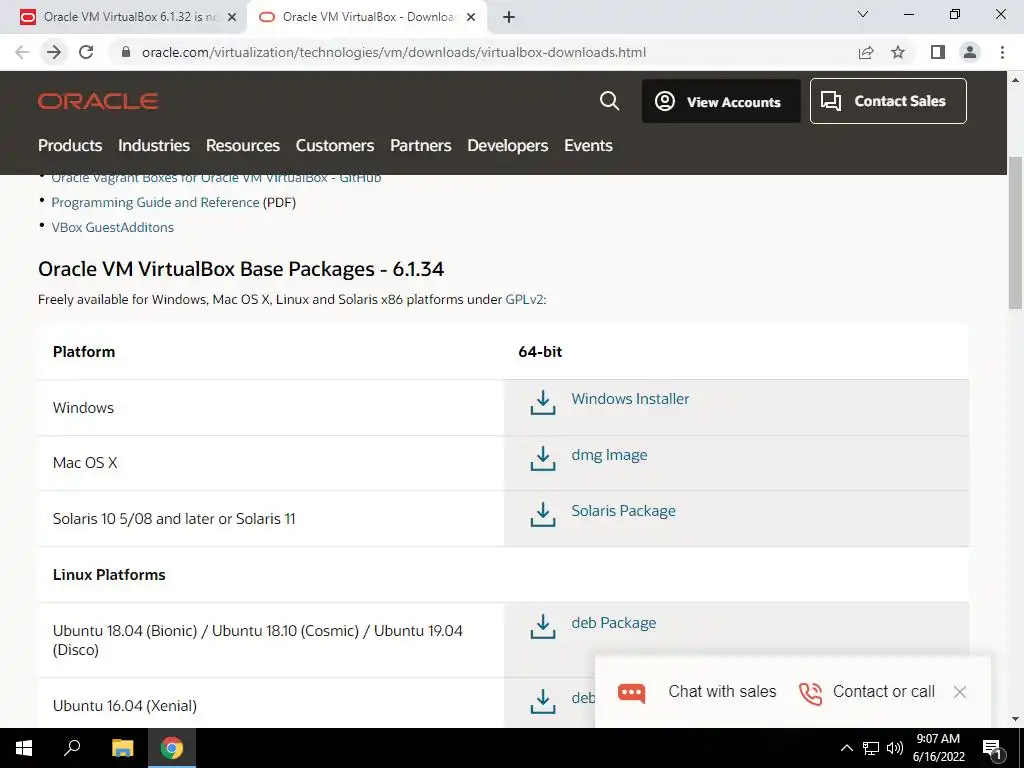Click the scrollbar up arrow
1024x768 pixels.
(x=1015, y=80)
